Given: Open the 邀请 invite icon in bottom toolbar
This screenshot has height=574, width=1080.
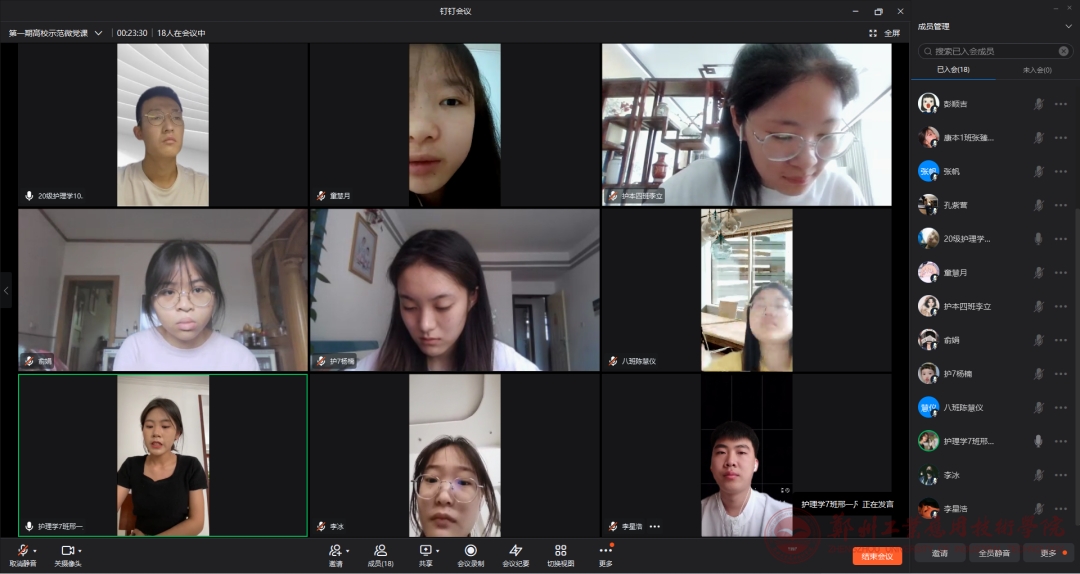Looking at the screenshot, I should [335, 550].
